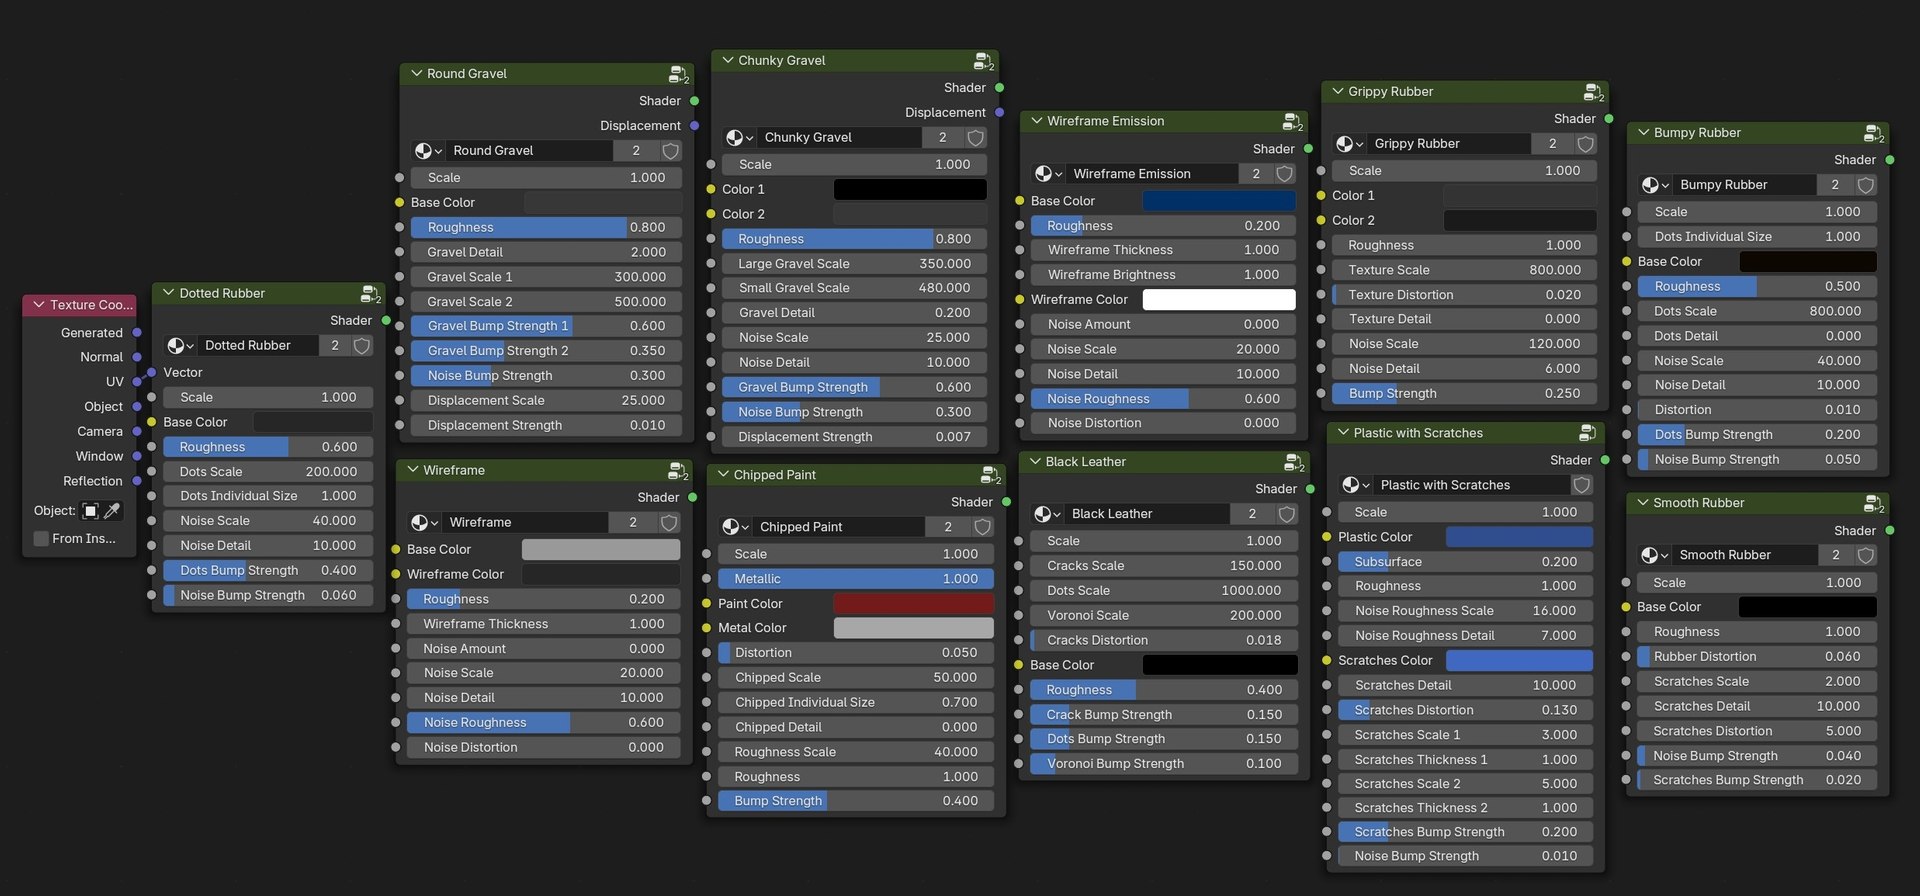Pick object with the eyedropper in Texture Coordinate
Viewport: 1920px width, 896px height.
pyautogui.click(x=112, y=511)
